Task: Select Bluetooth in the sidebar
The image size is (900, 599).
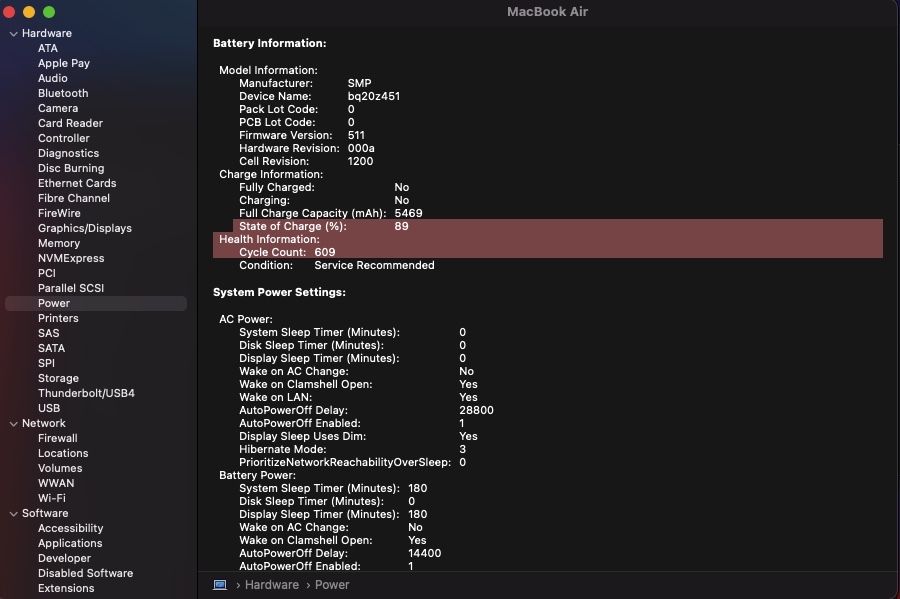Action: tap(63, 93)
